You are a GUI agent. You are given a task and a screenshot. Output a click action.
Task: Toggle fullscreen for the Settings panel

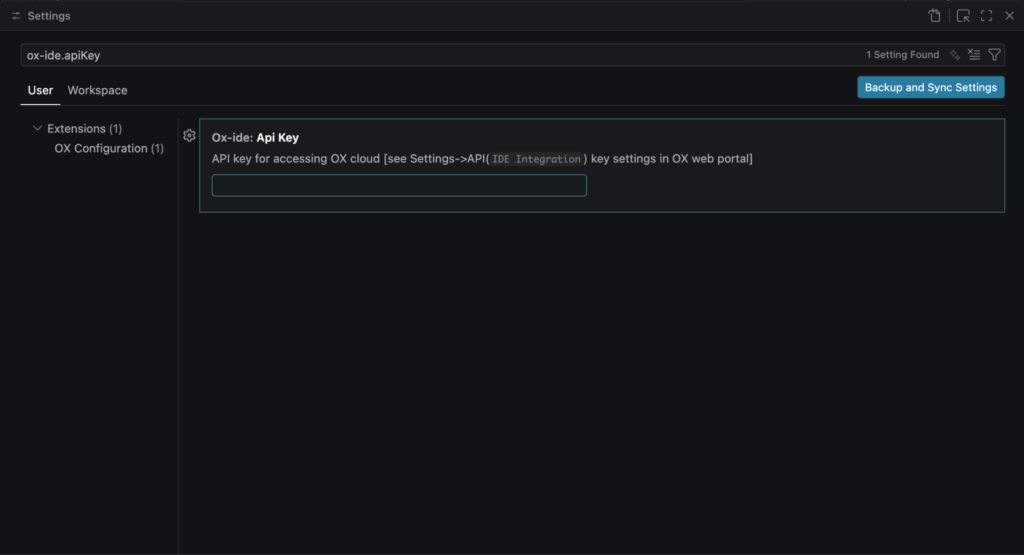pos(986,16)
